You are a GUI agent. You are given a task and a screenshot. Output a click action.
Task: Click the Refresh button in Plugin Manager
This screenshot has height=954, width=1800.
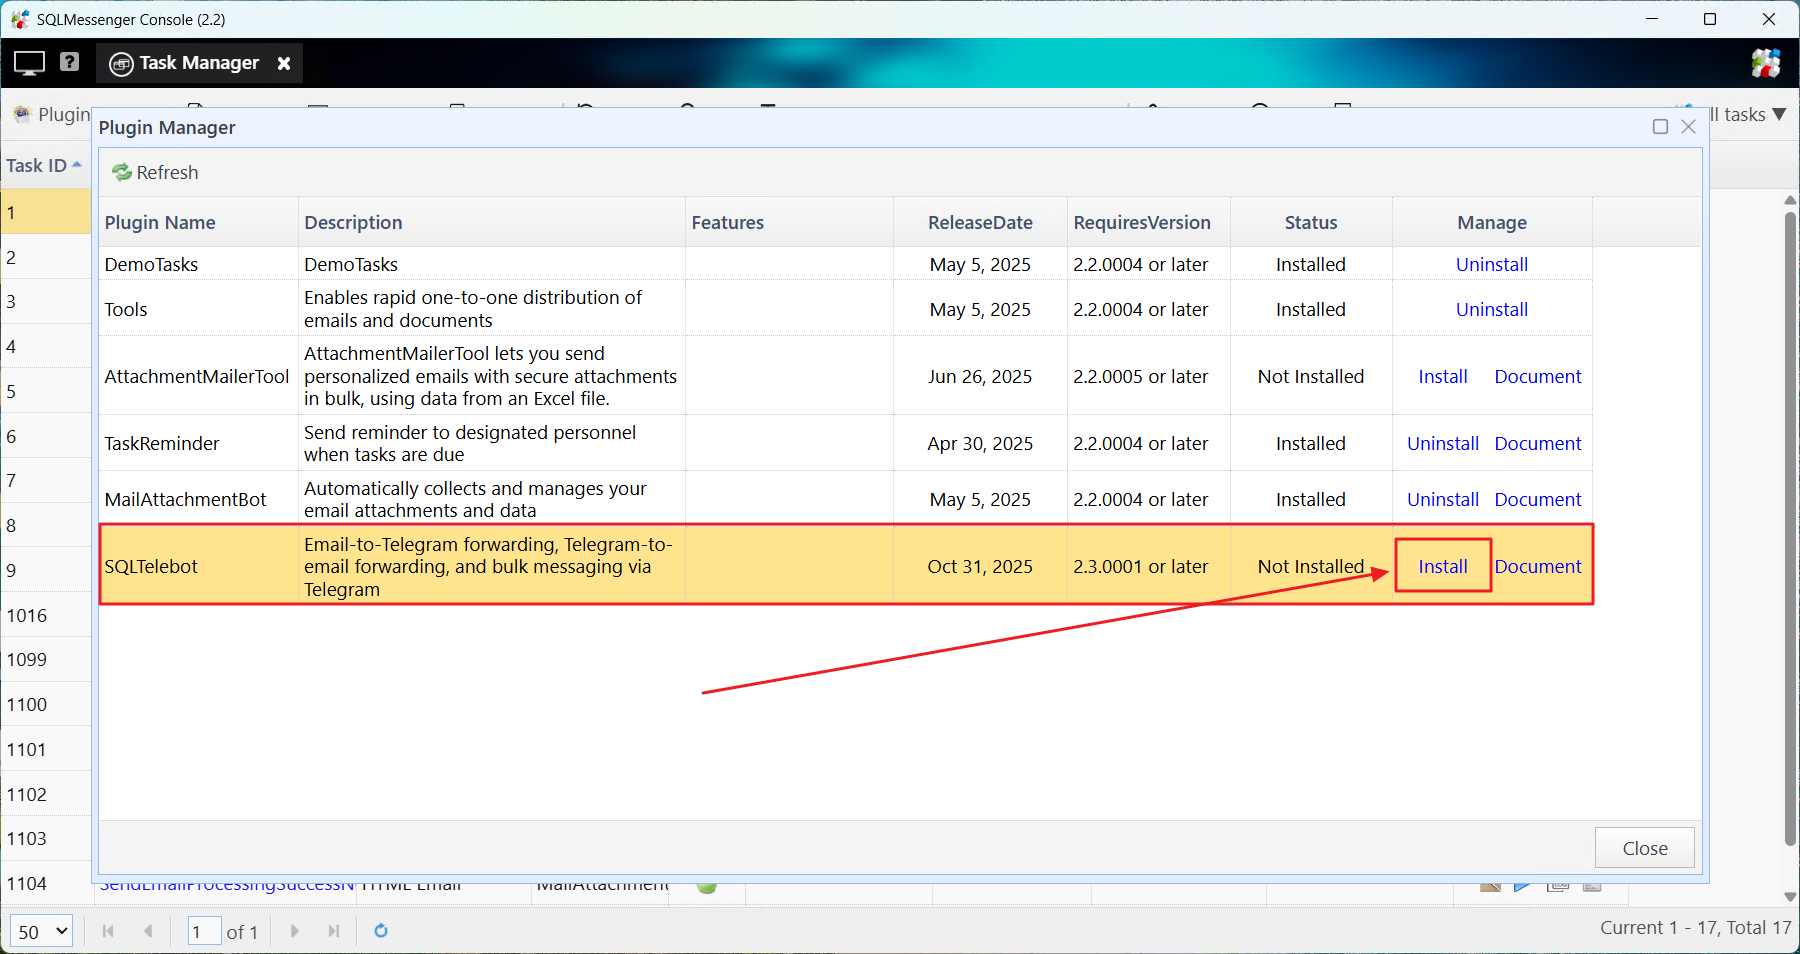point(155,172)
